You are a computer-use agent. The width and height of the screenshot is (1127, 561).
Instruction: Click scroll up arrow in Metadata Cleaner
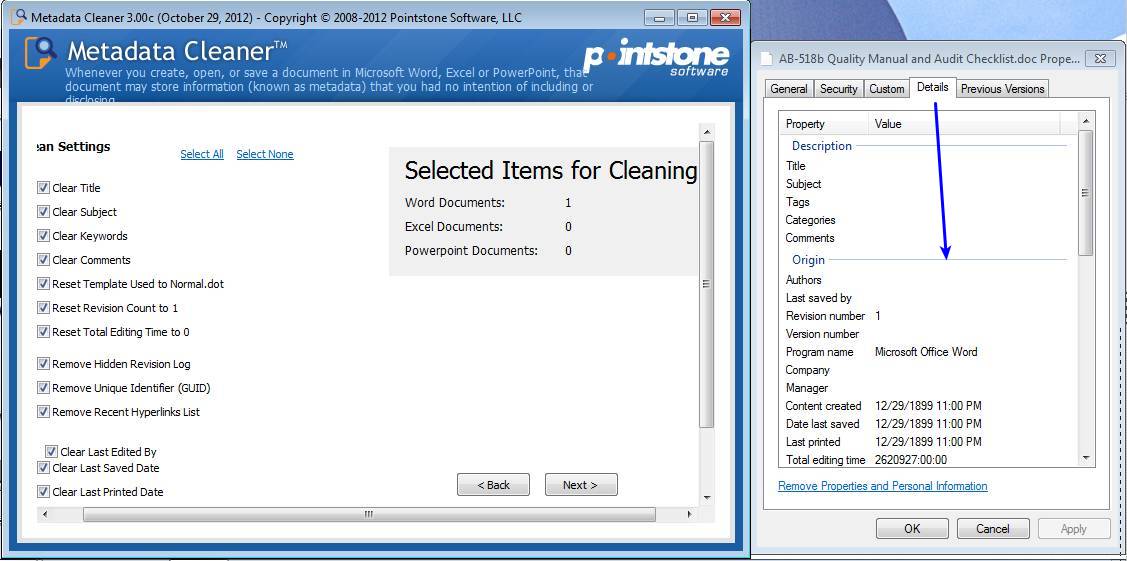point(707,133)
